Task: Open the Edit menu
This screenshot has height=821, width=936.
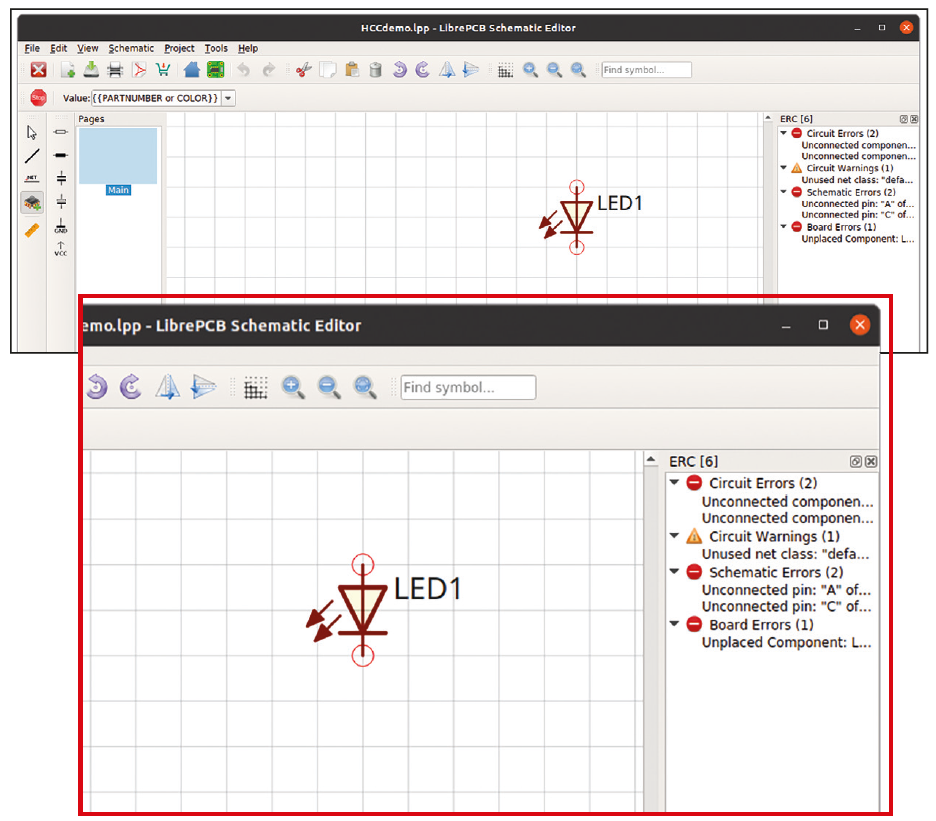Action: pyautogui.click(x=58, y=48)
